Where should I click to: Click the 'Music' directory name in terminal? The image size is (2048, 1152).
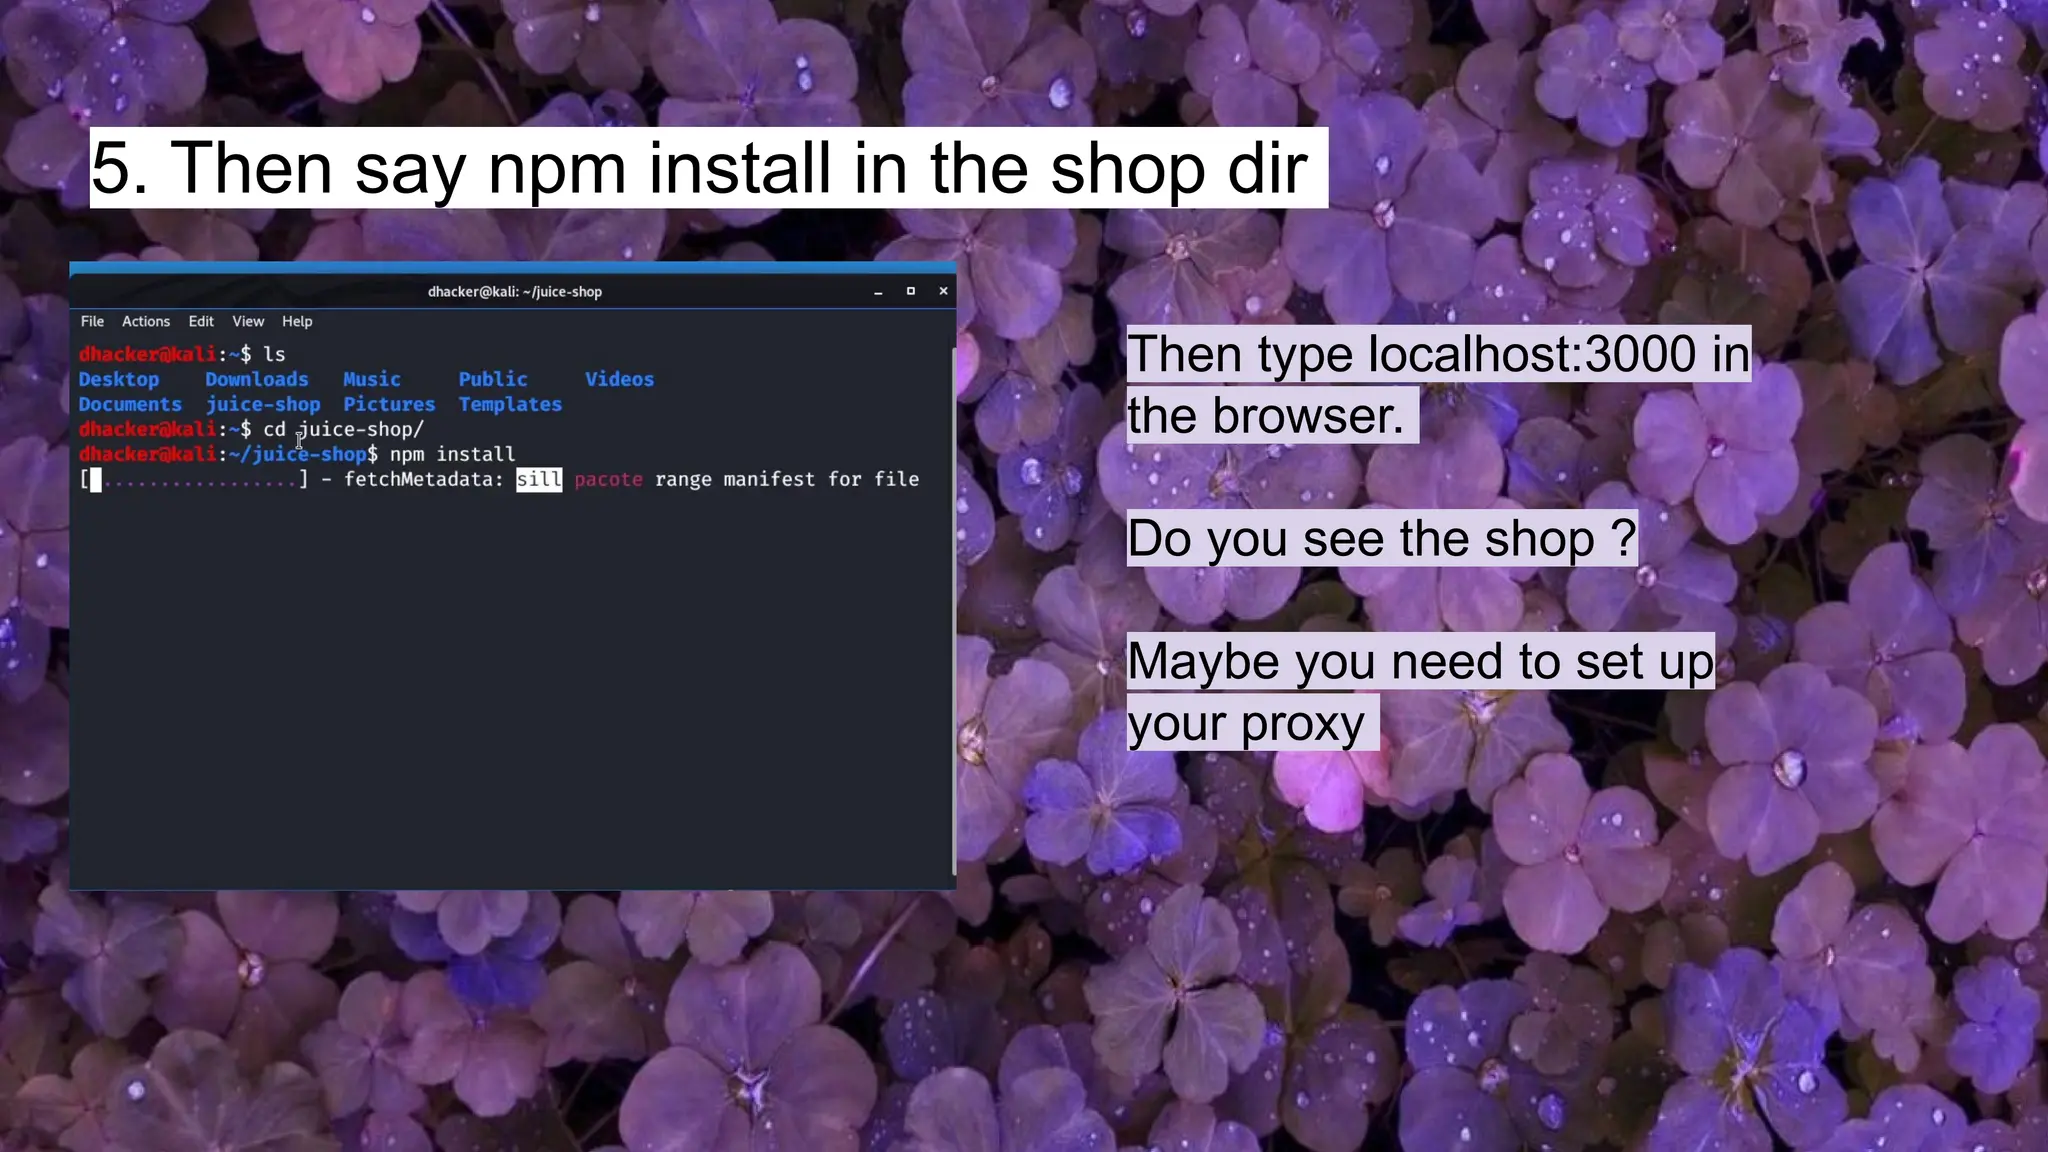pyautogui.click(x=372, y=379)
